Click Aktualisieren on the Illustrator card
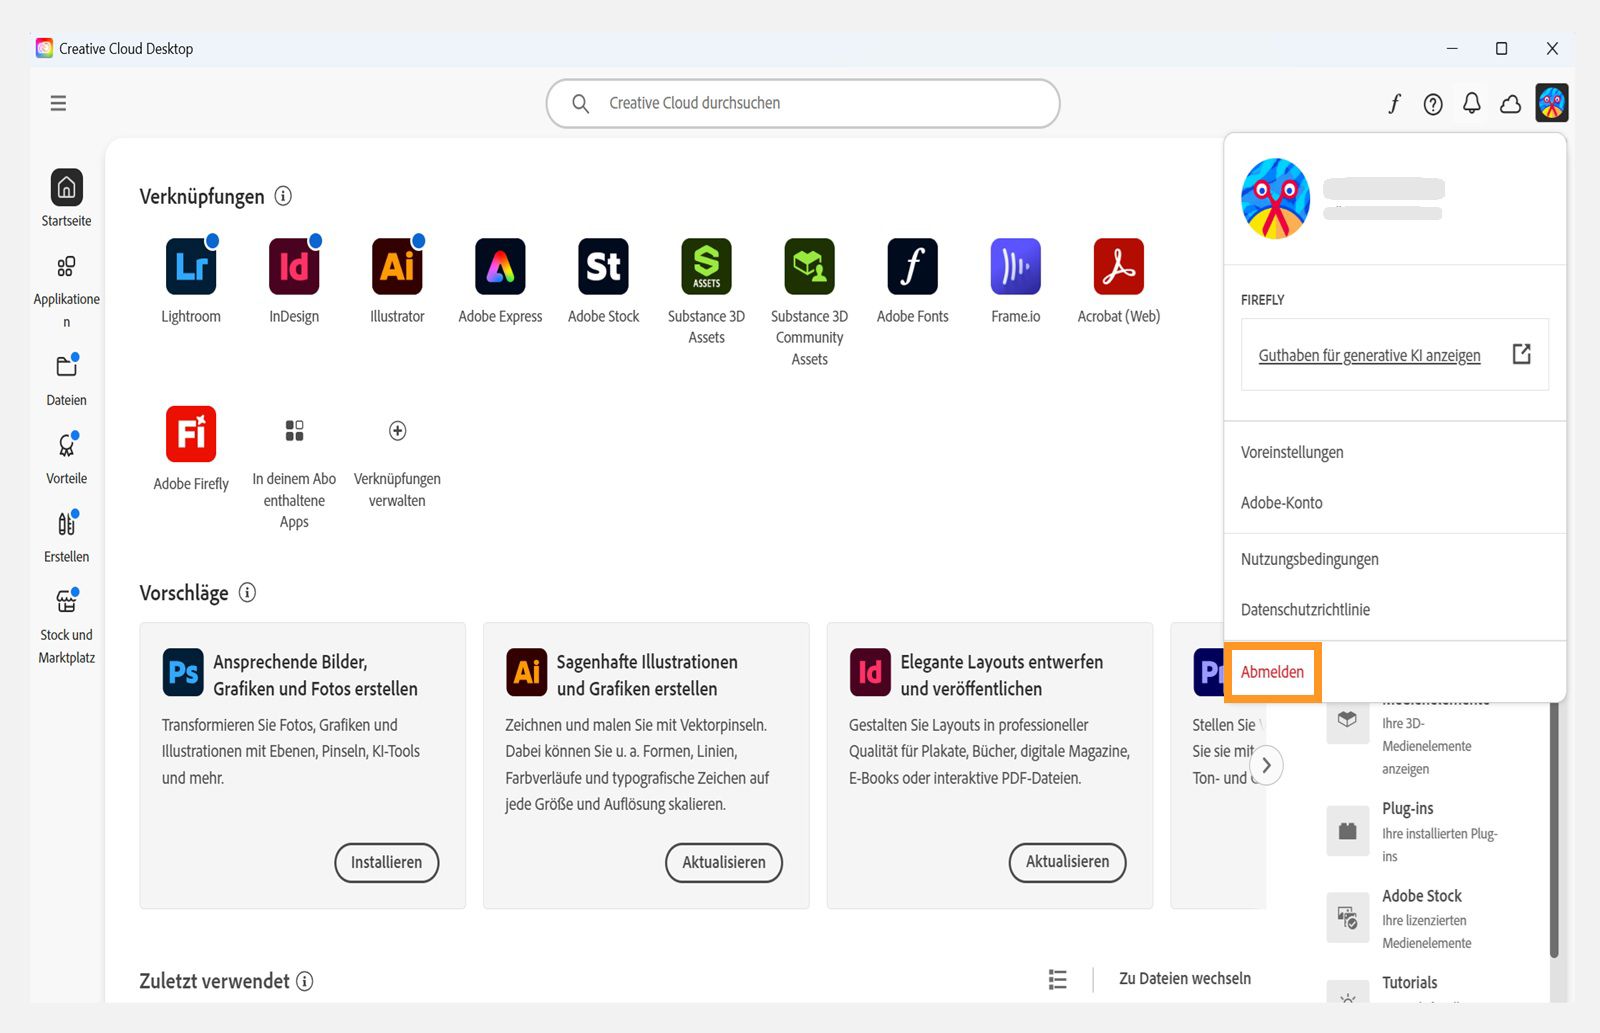 723,862
